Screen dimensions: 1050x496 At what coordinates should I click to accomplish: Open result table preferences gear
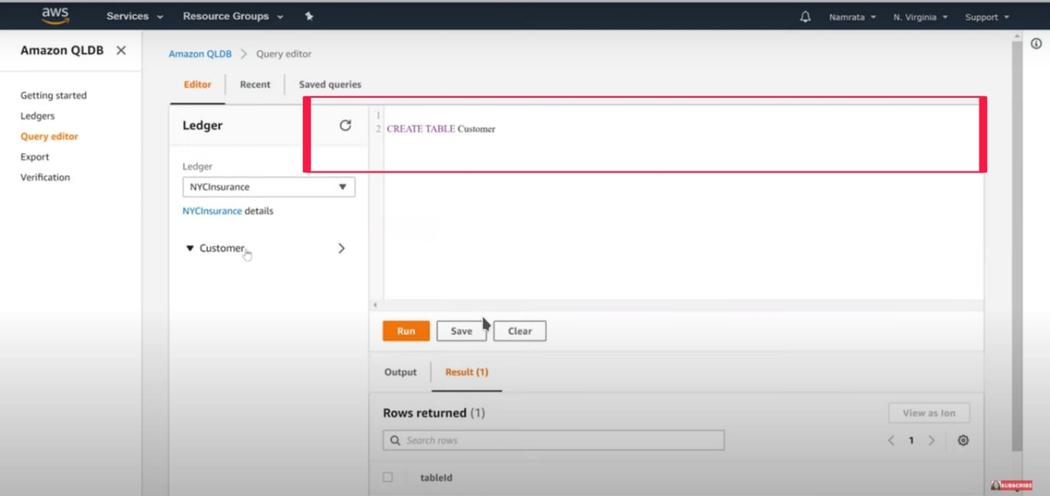pos(963,440)
